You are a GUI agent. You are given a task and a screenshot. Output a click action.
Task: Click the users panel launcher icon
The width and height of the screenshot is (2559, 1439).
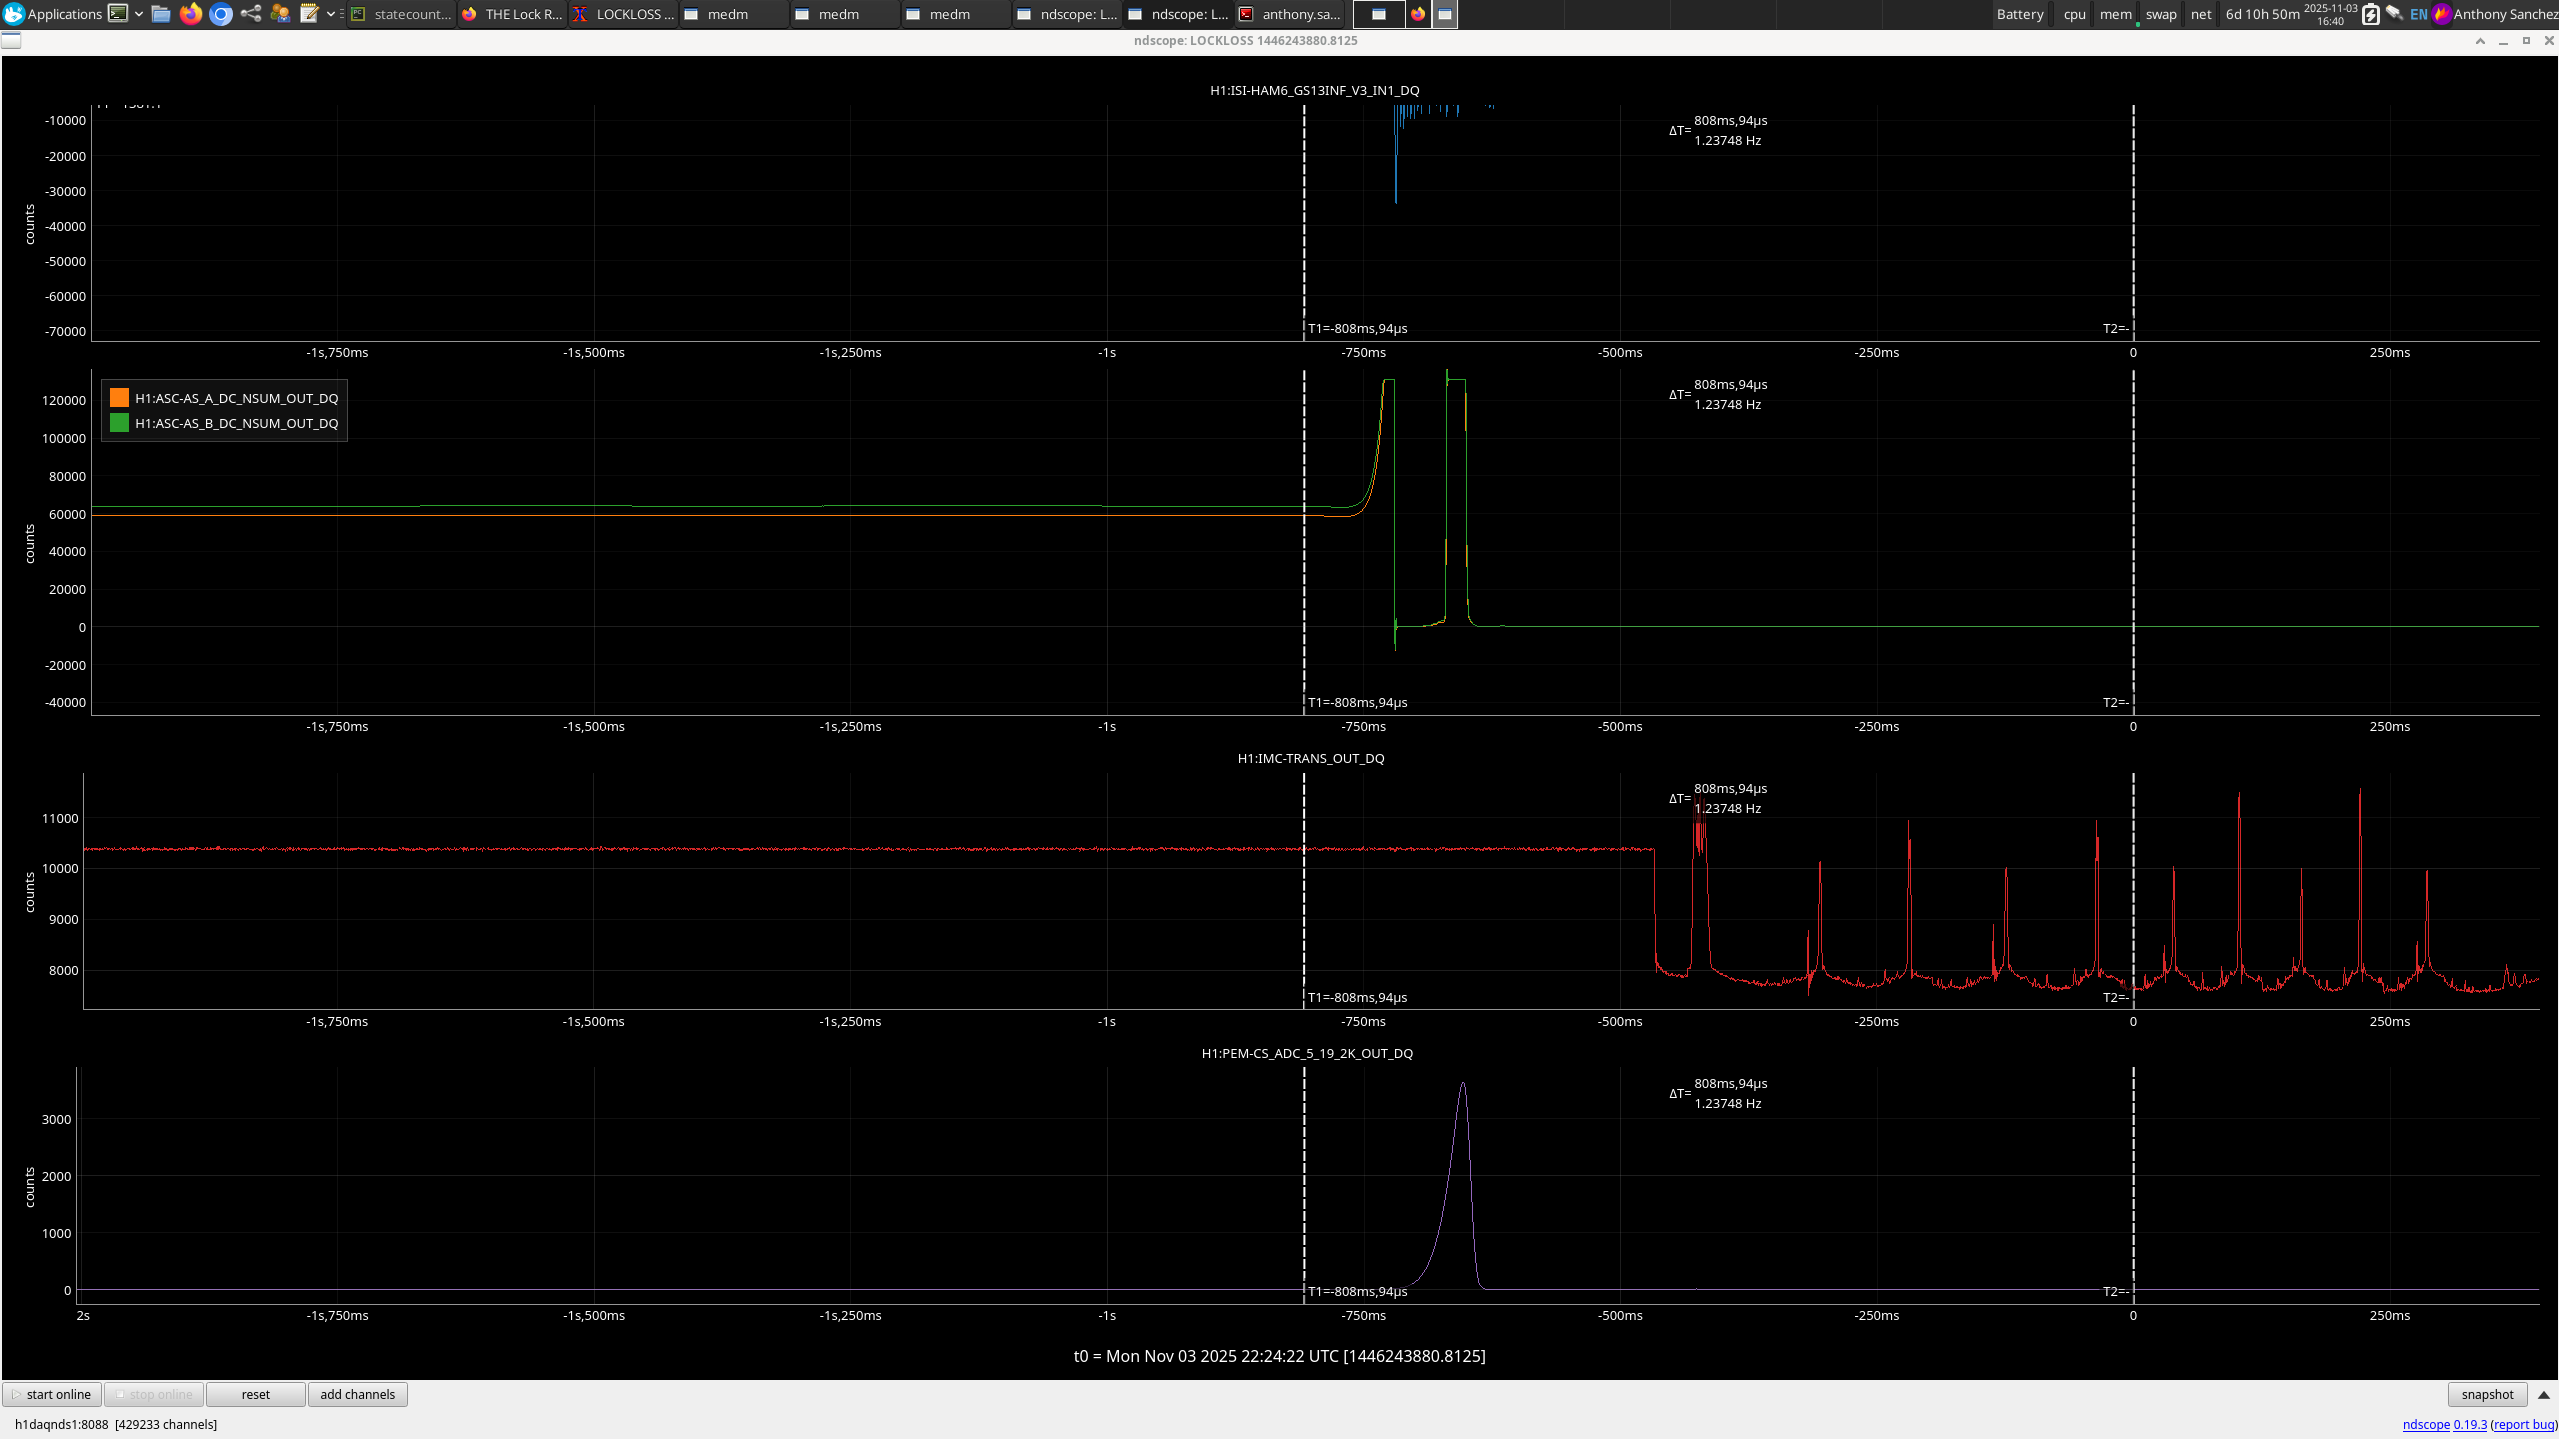(x=280, y=14)
